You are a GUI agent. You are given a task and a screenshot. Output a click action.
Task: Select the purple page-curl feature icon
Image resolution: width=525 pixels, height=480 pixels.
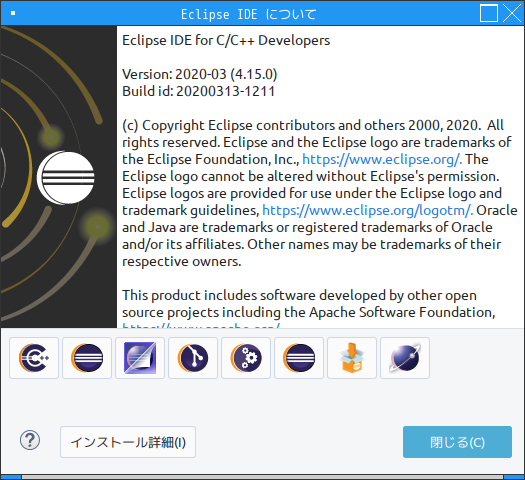140,358
